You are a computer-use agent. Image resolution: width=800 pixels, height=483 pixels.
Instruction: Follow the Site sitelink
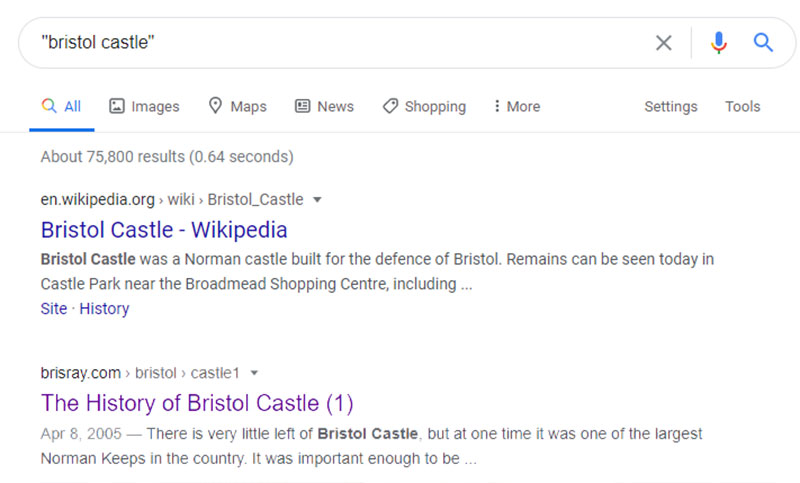54,309
